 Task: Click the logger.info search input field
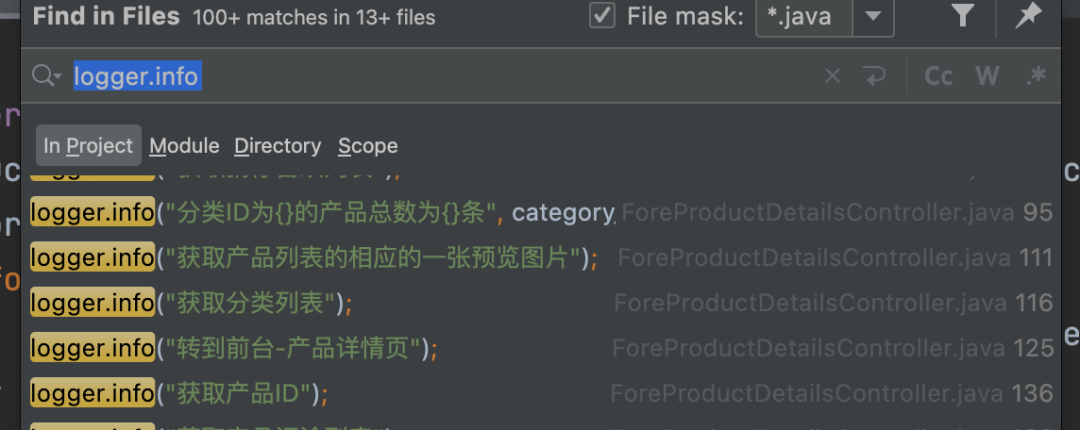pos(450,76)
